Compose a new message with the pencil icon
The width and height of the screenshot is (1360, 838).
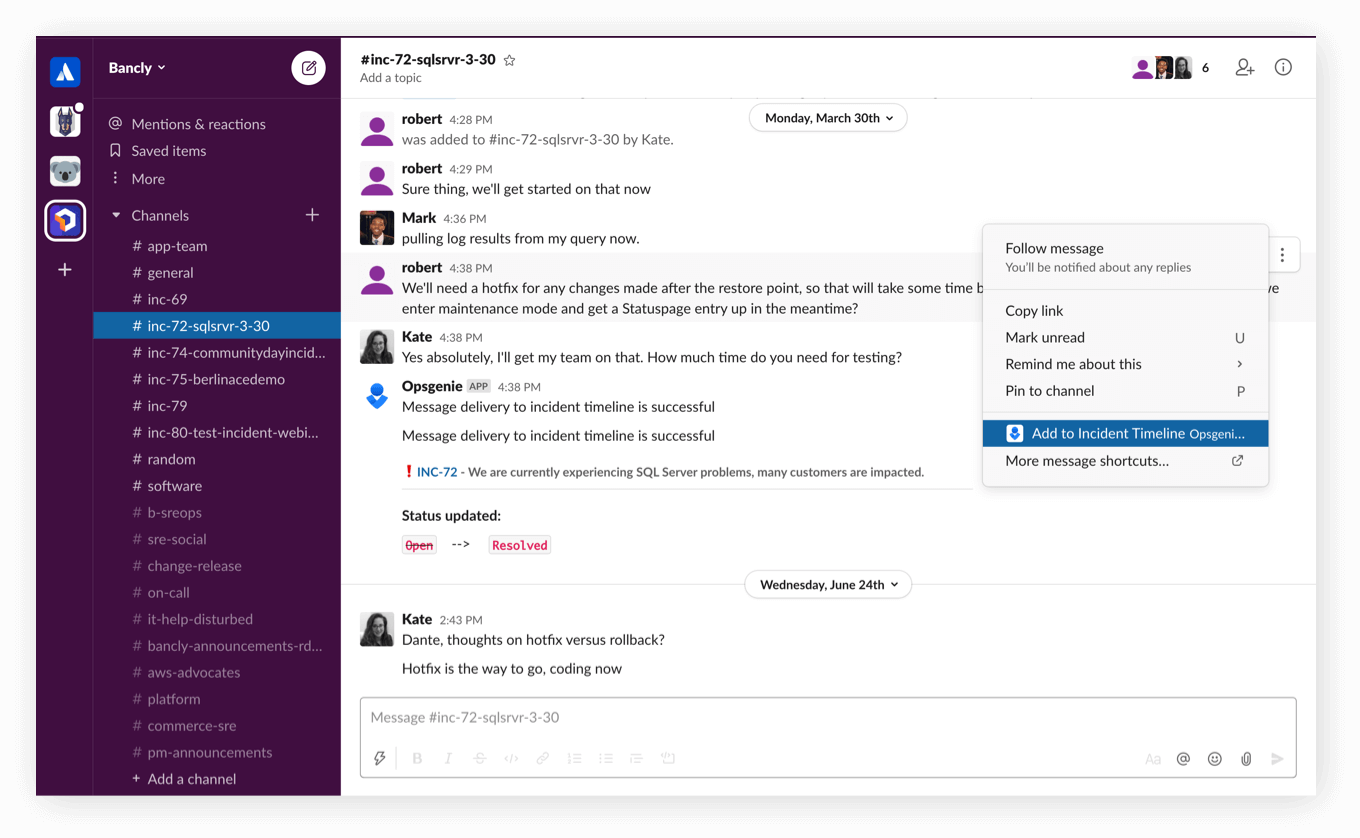308,67
